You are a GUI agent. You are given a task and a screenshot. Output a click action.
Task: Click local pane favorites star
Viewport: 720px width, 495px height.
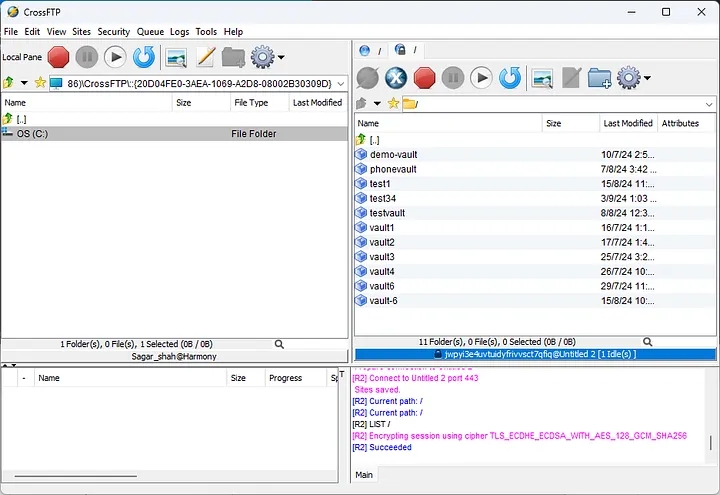point(40,83)
